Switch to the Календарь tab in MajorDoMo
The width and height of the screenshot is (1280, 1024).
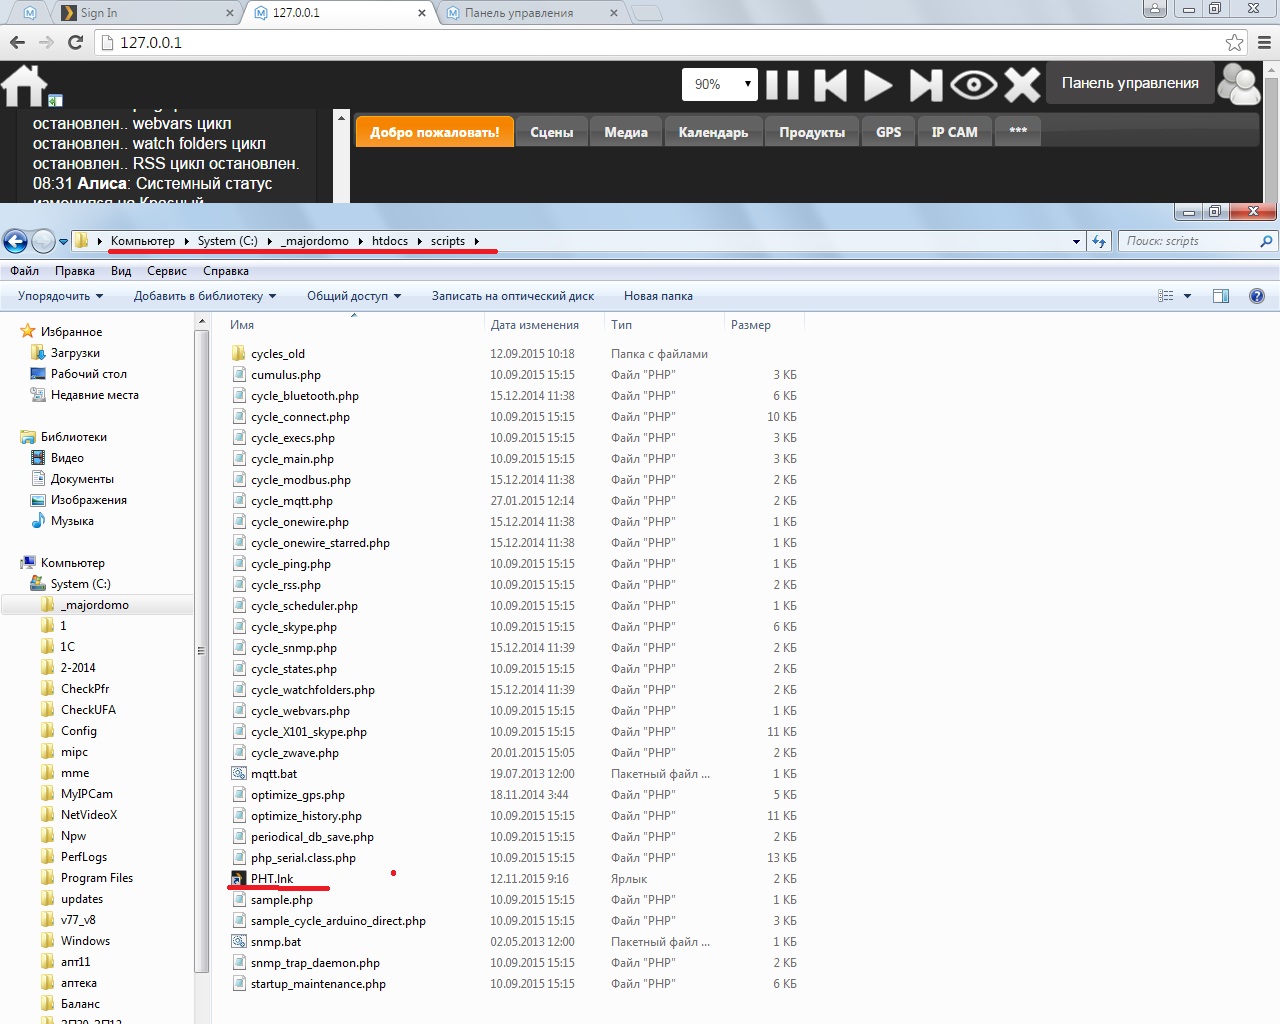point(713,130)
